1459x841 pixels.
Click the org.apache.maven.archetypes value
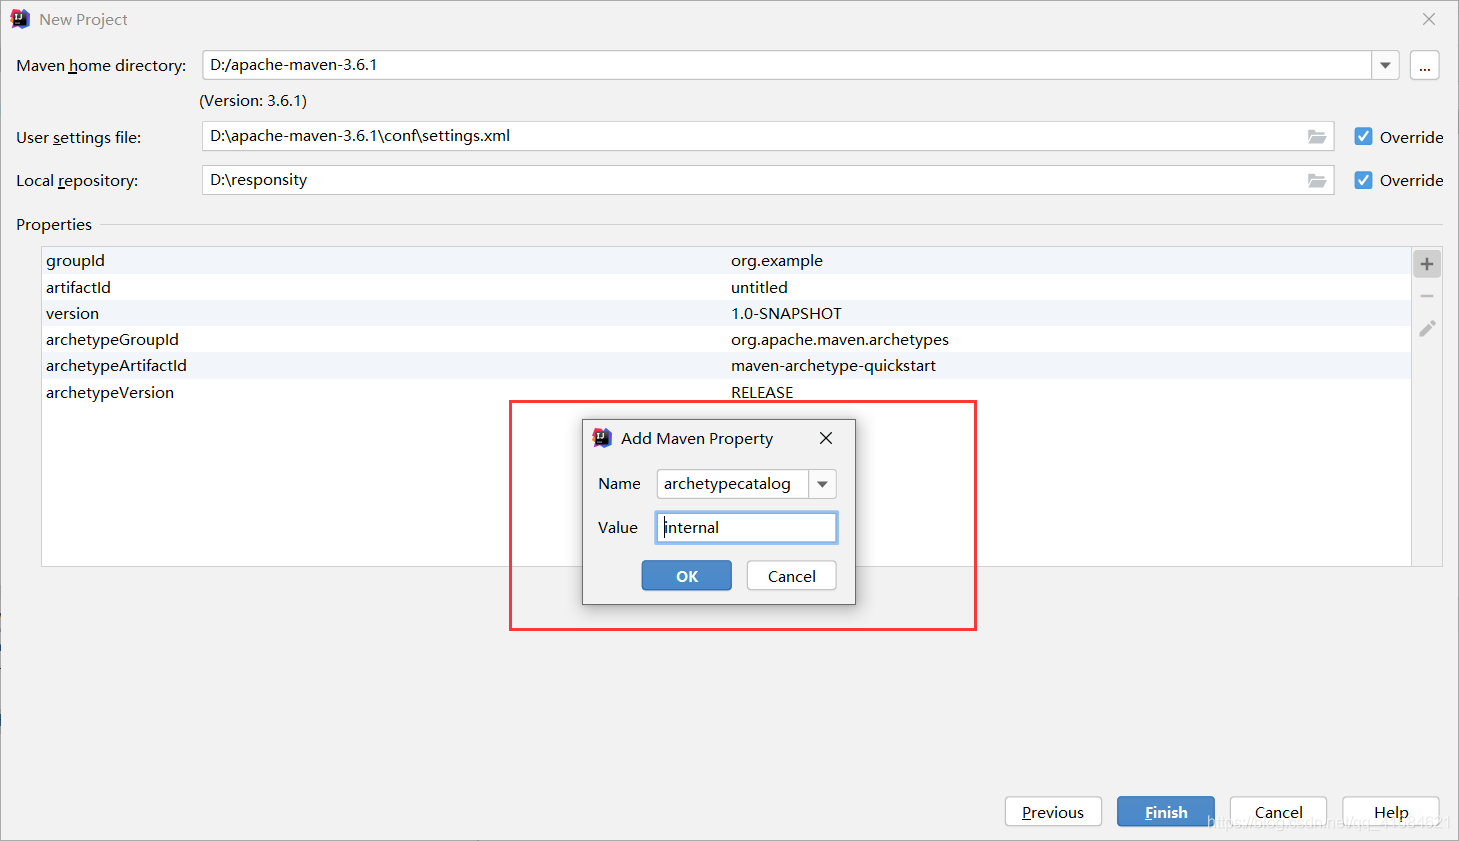[x=840, y=340]
